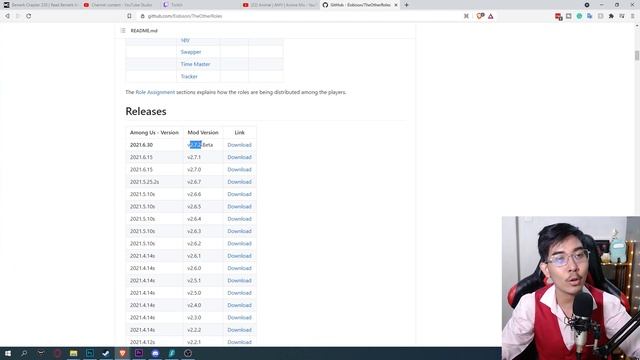The width and height of the screenshot is (640, 360).
Task: Click the streamer webcam overlay
Action: [x=571, y=288]
